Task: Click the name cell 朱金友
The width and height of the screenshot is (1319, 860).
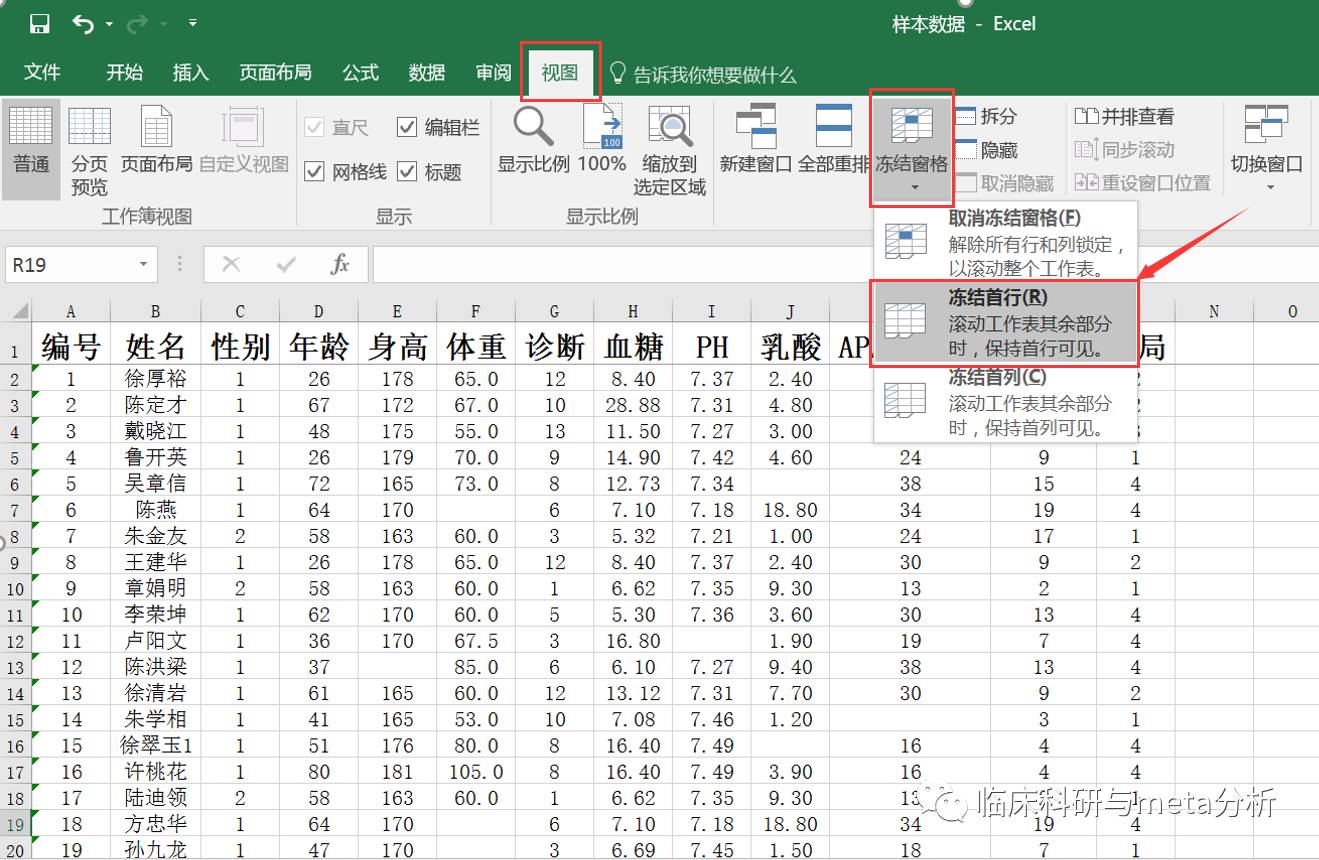Action: 155,536
